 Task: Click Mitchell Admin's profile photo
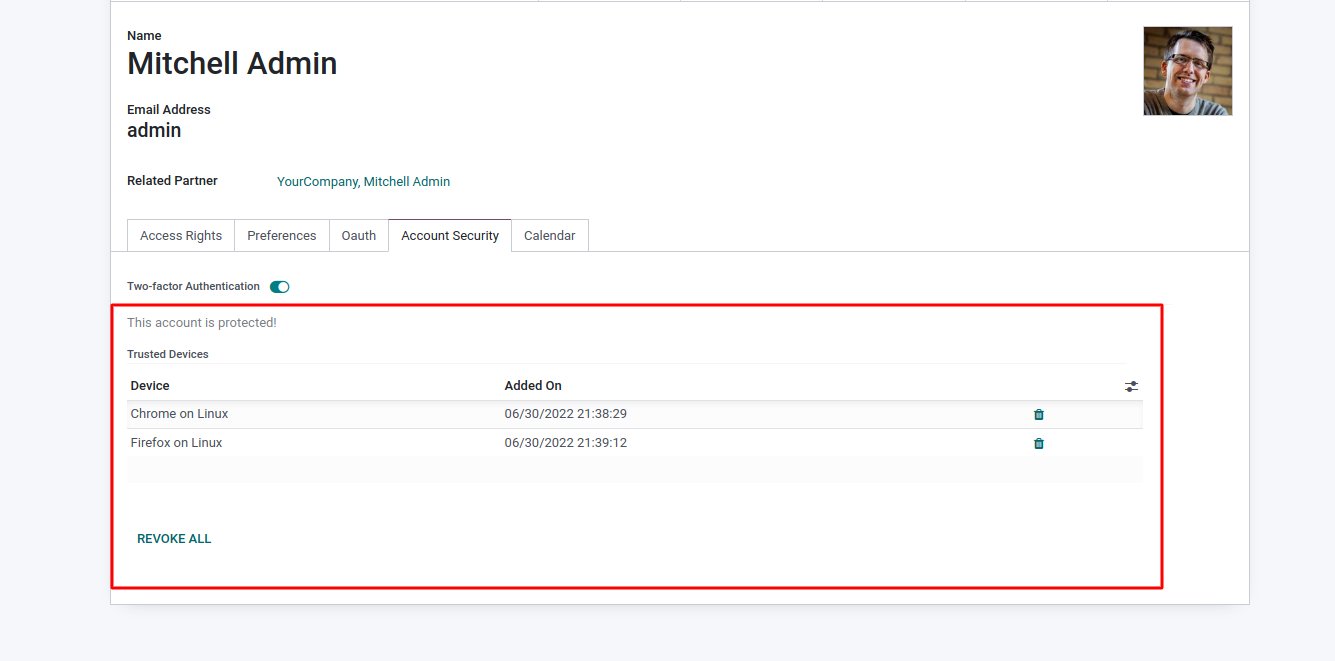pos(1187,71)
